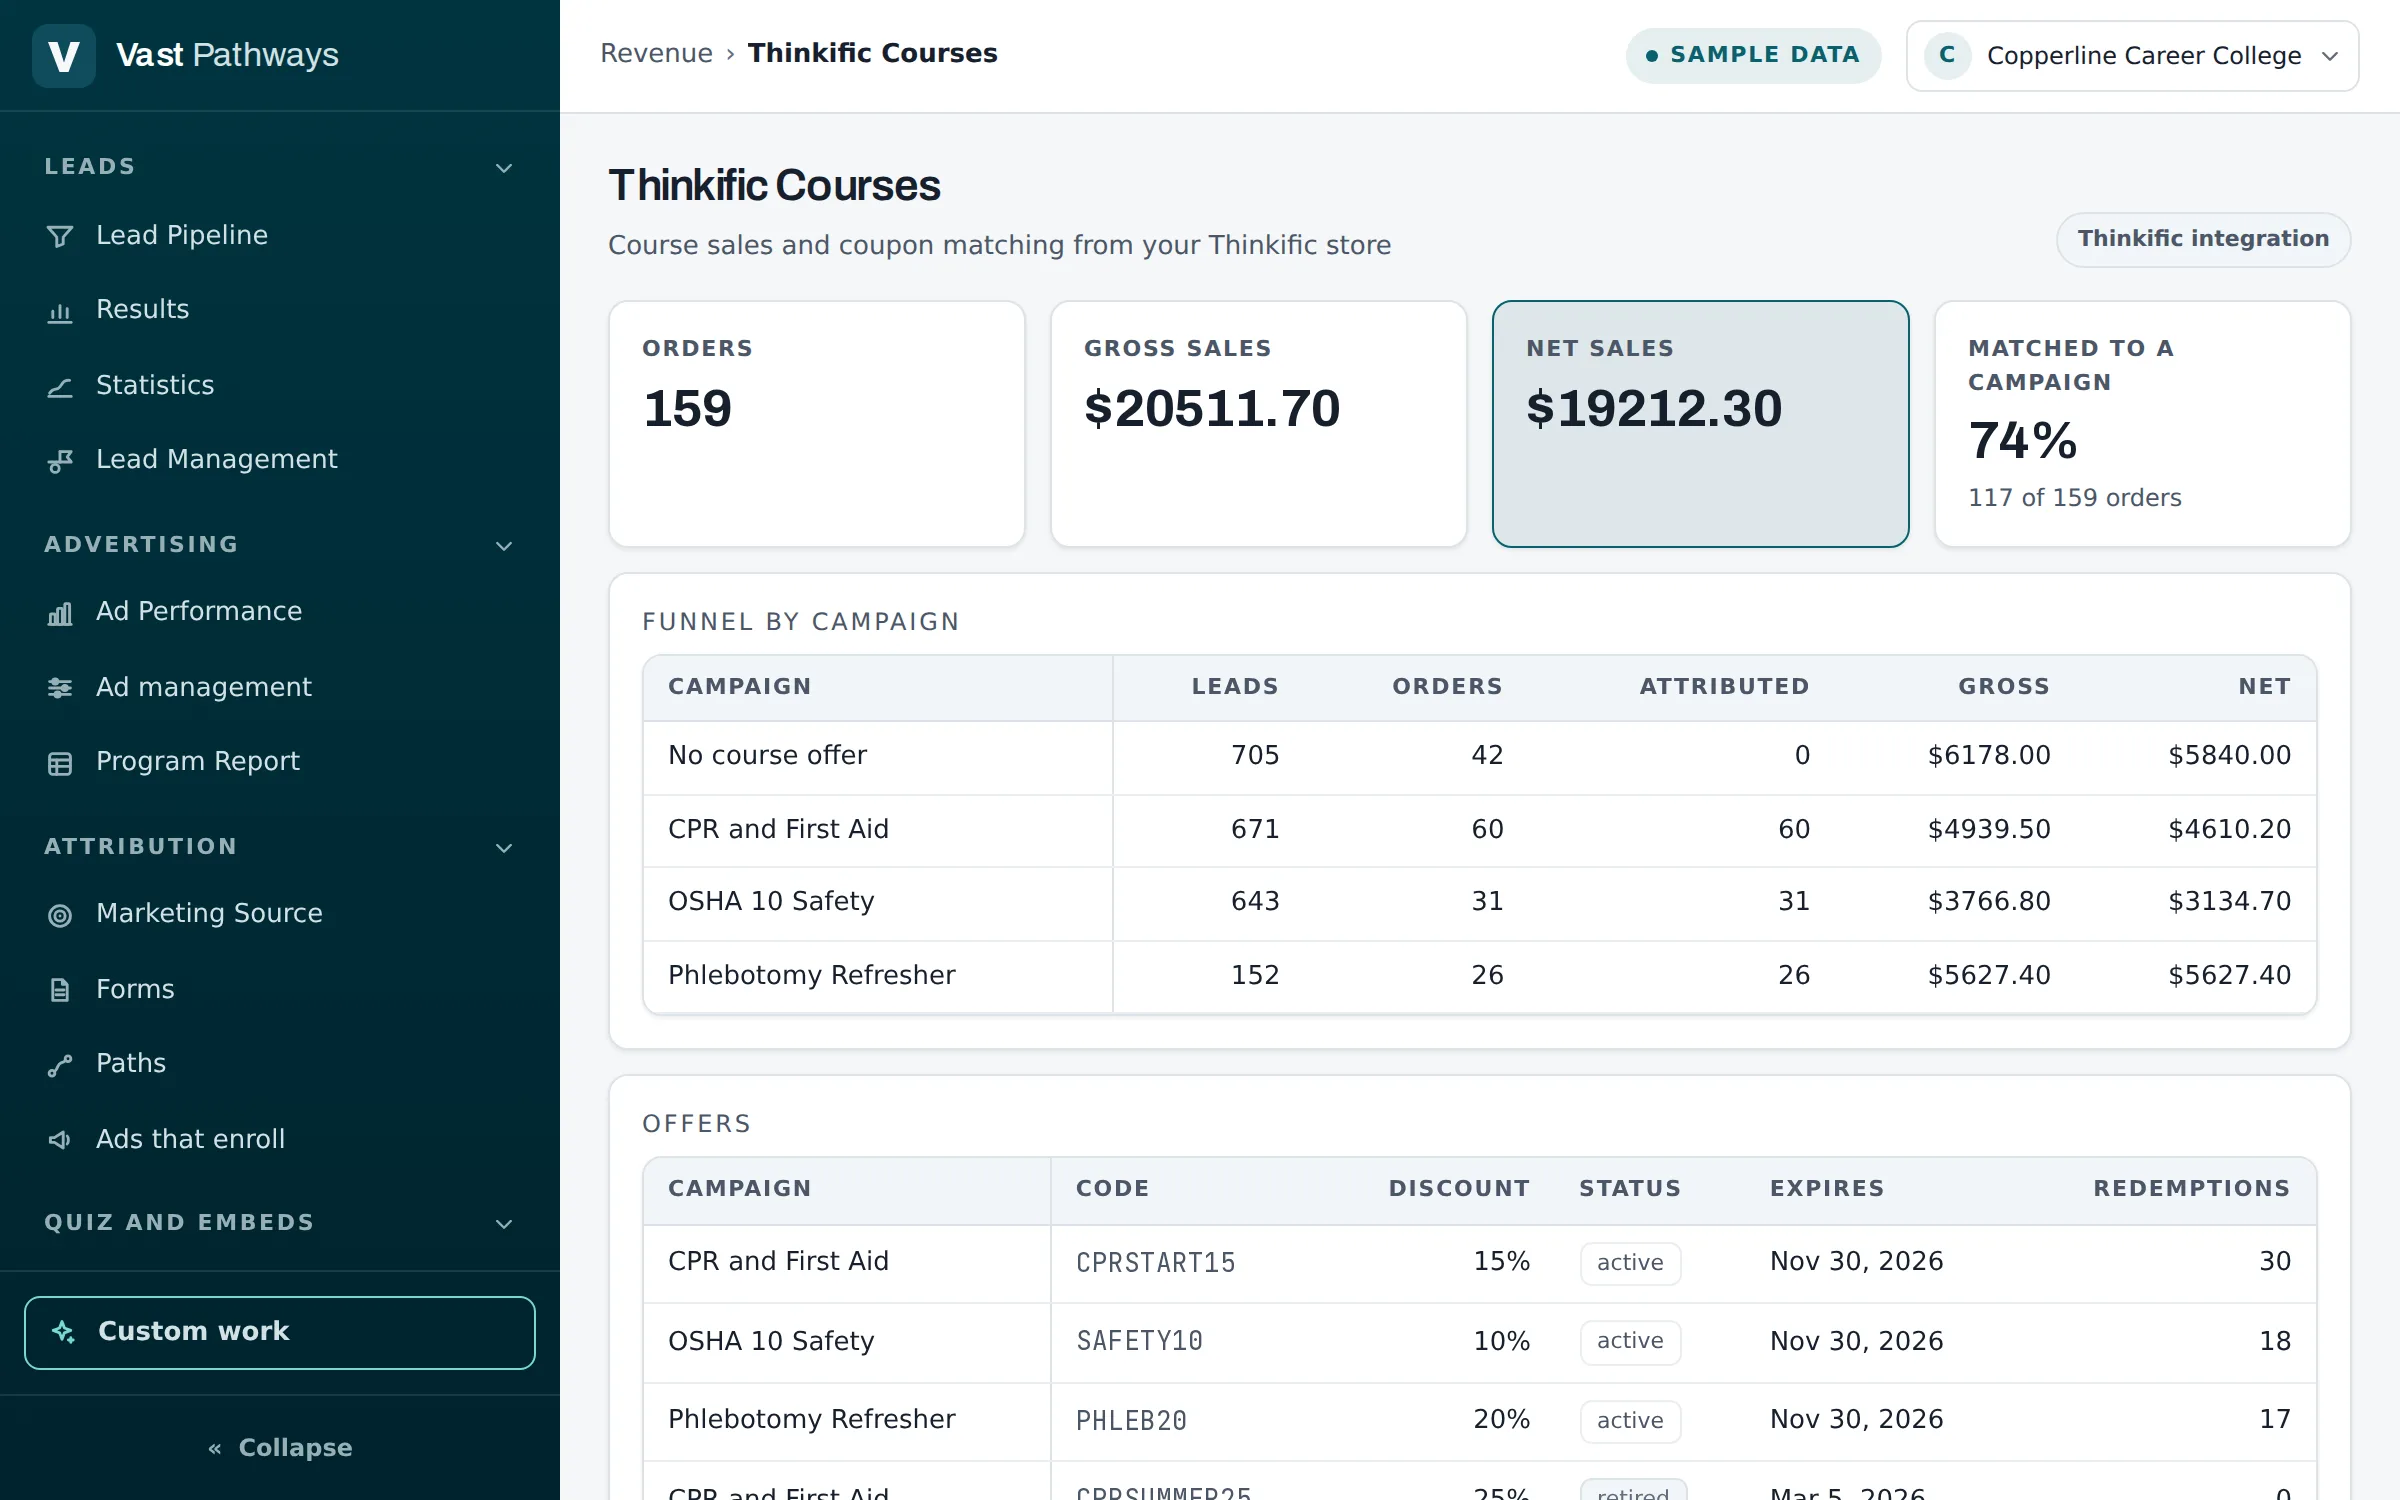Click Phlebotomy Refresher in funnel table
This screenshot has width=2400, height=1500.
tap(811, 975)
